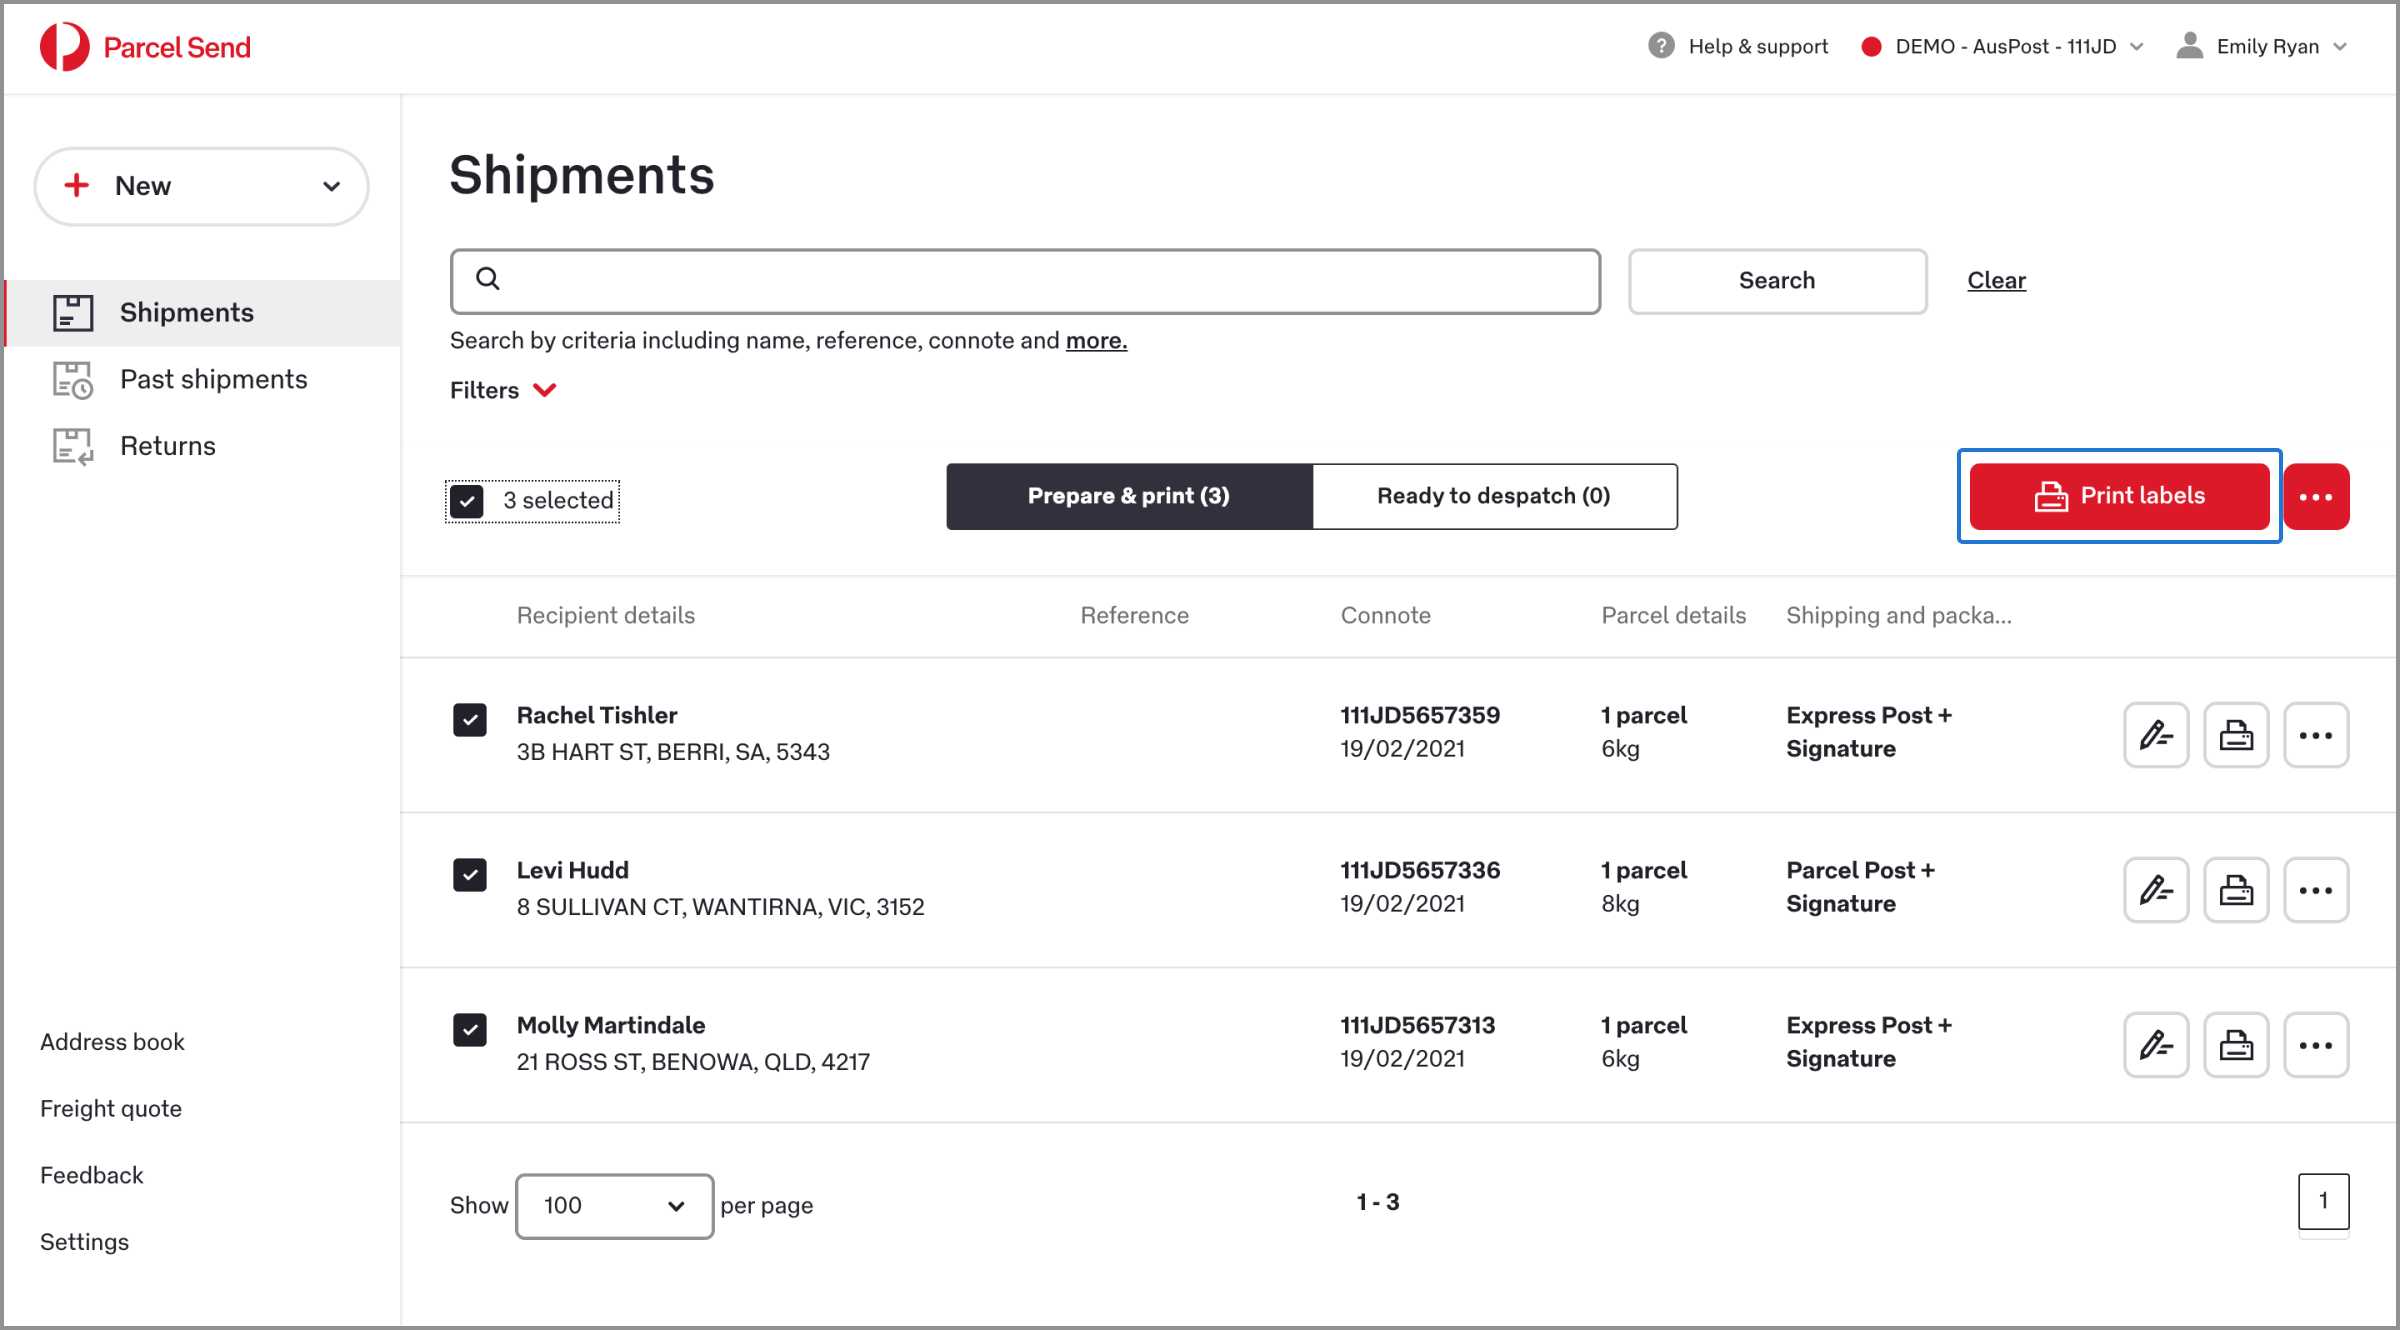Screen dimensions: 2400x1330
Task: Edit Rachel Tishler shipment with pencil icon
Action: [2156, 735]
